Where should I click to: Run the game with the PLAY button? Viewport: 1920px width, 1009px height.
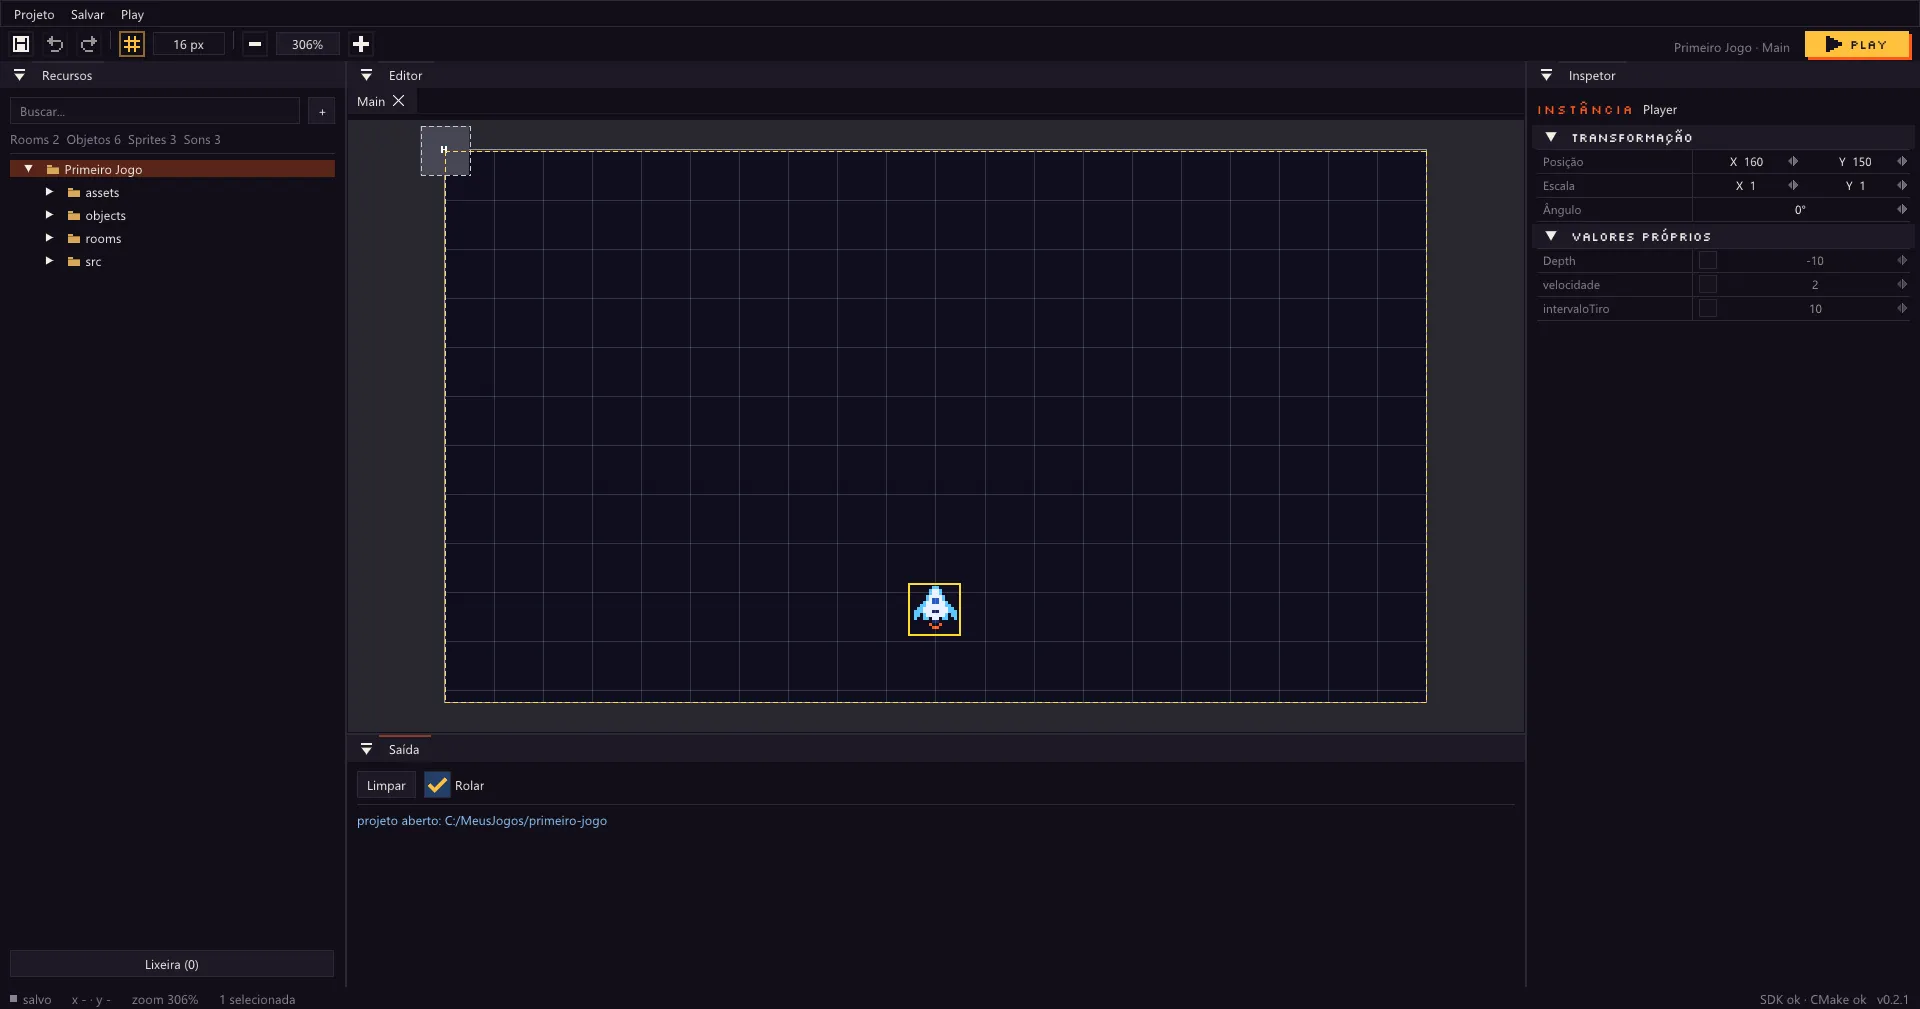(1856, 44)
